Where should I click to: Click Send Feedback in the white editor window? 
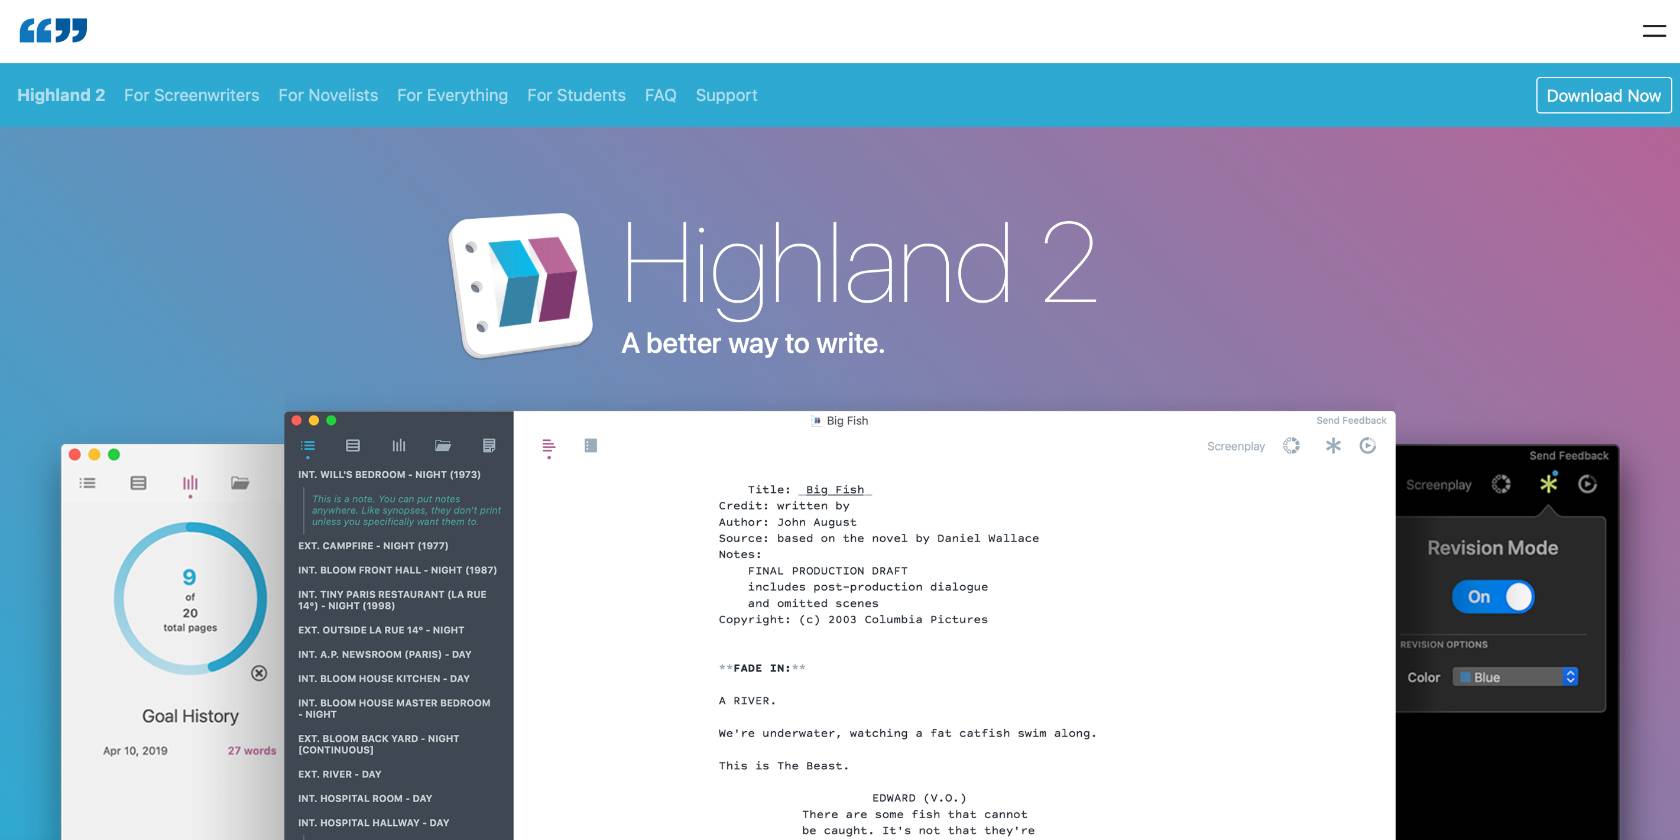coord(1351,421)
